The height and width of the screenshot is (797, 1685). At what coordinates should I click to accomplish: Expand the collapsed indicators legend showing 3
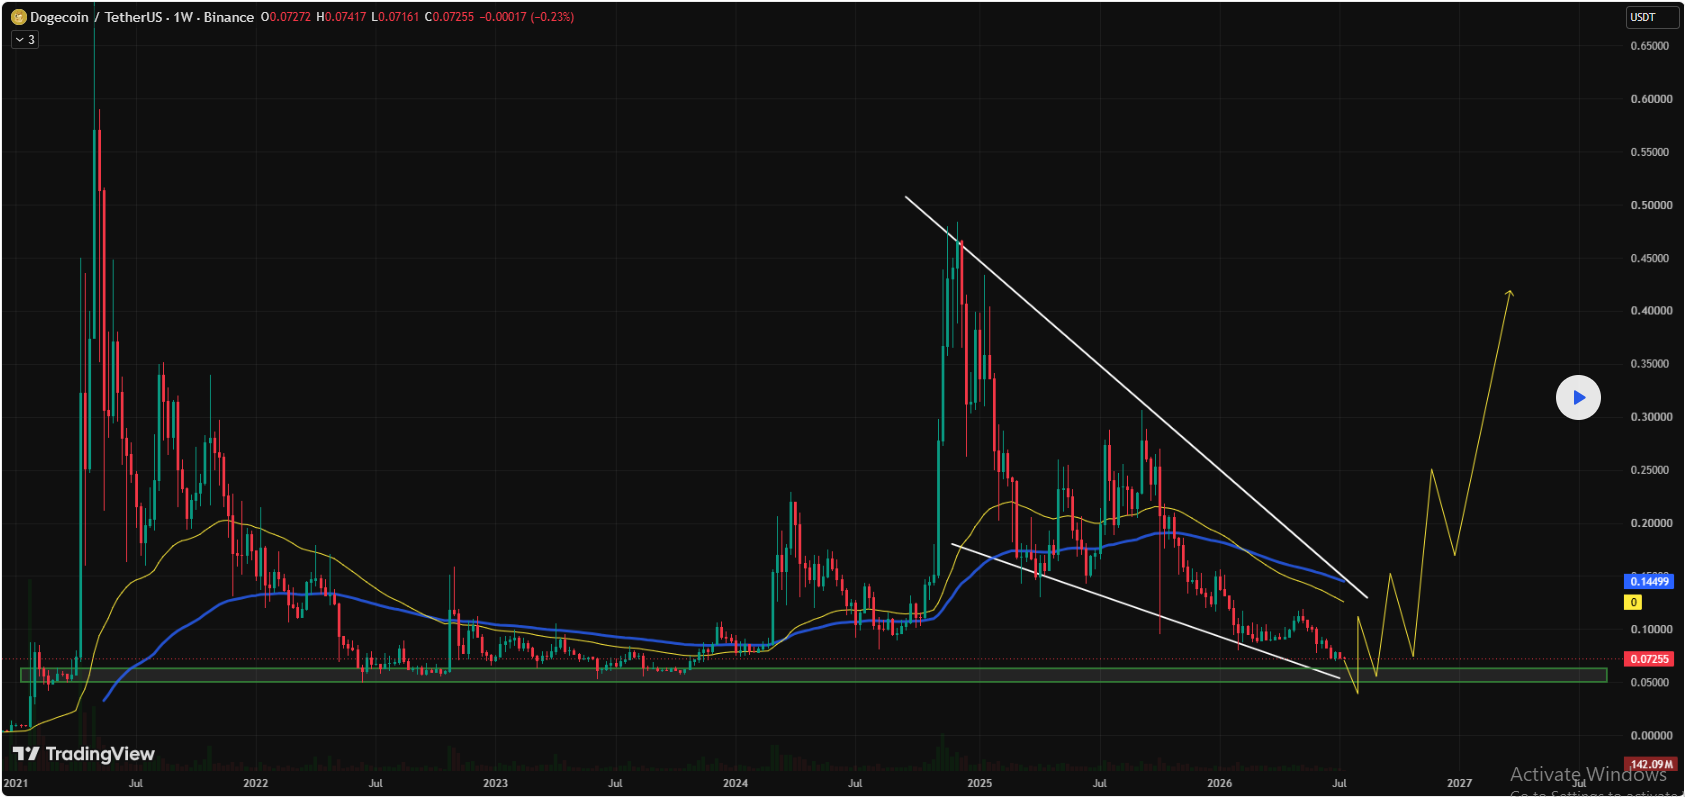25,40
